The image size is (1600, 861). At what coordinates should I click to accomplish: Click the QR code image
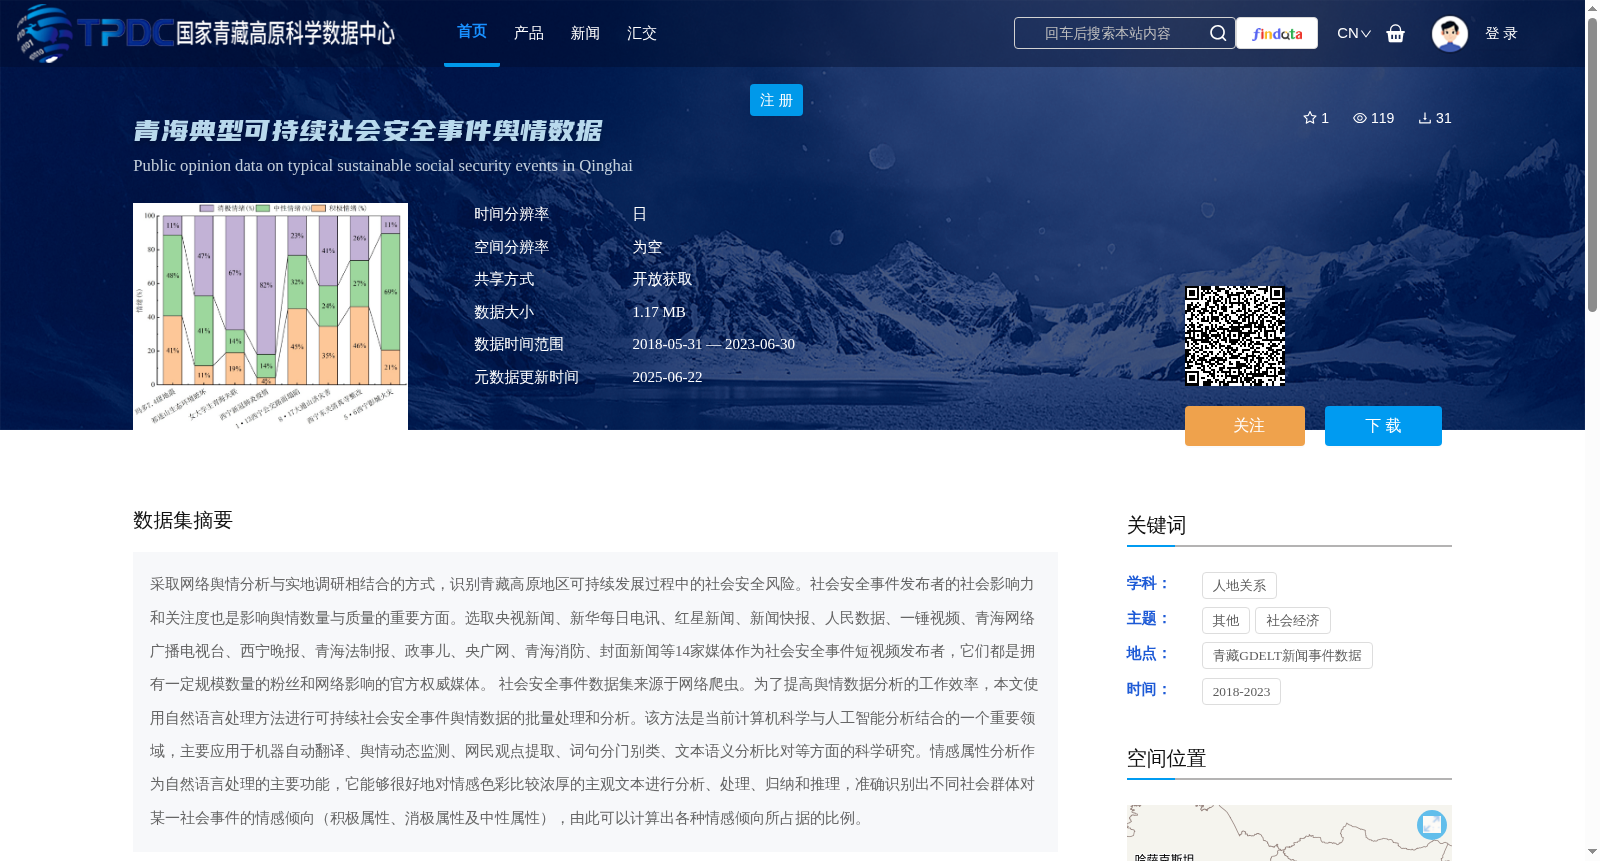1235,336
